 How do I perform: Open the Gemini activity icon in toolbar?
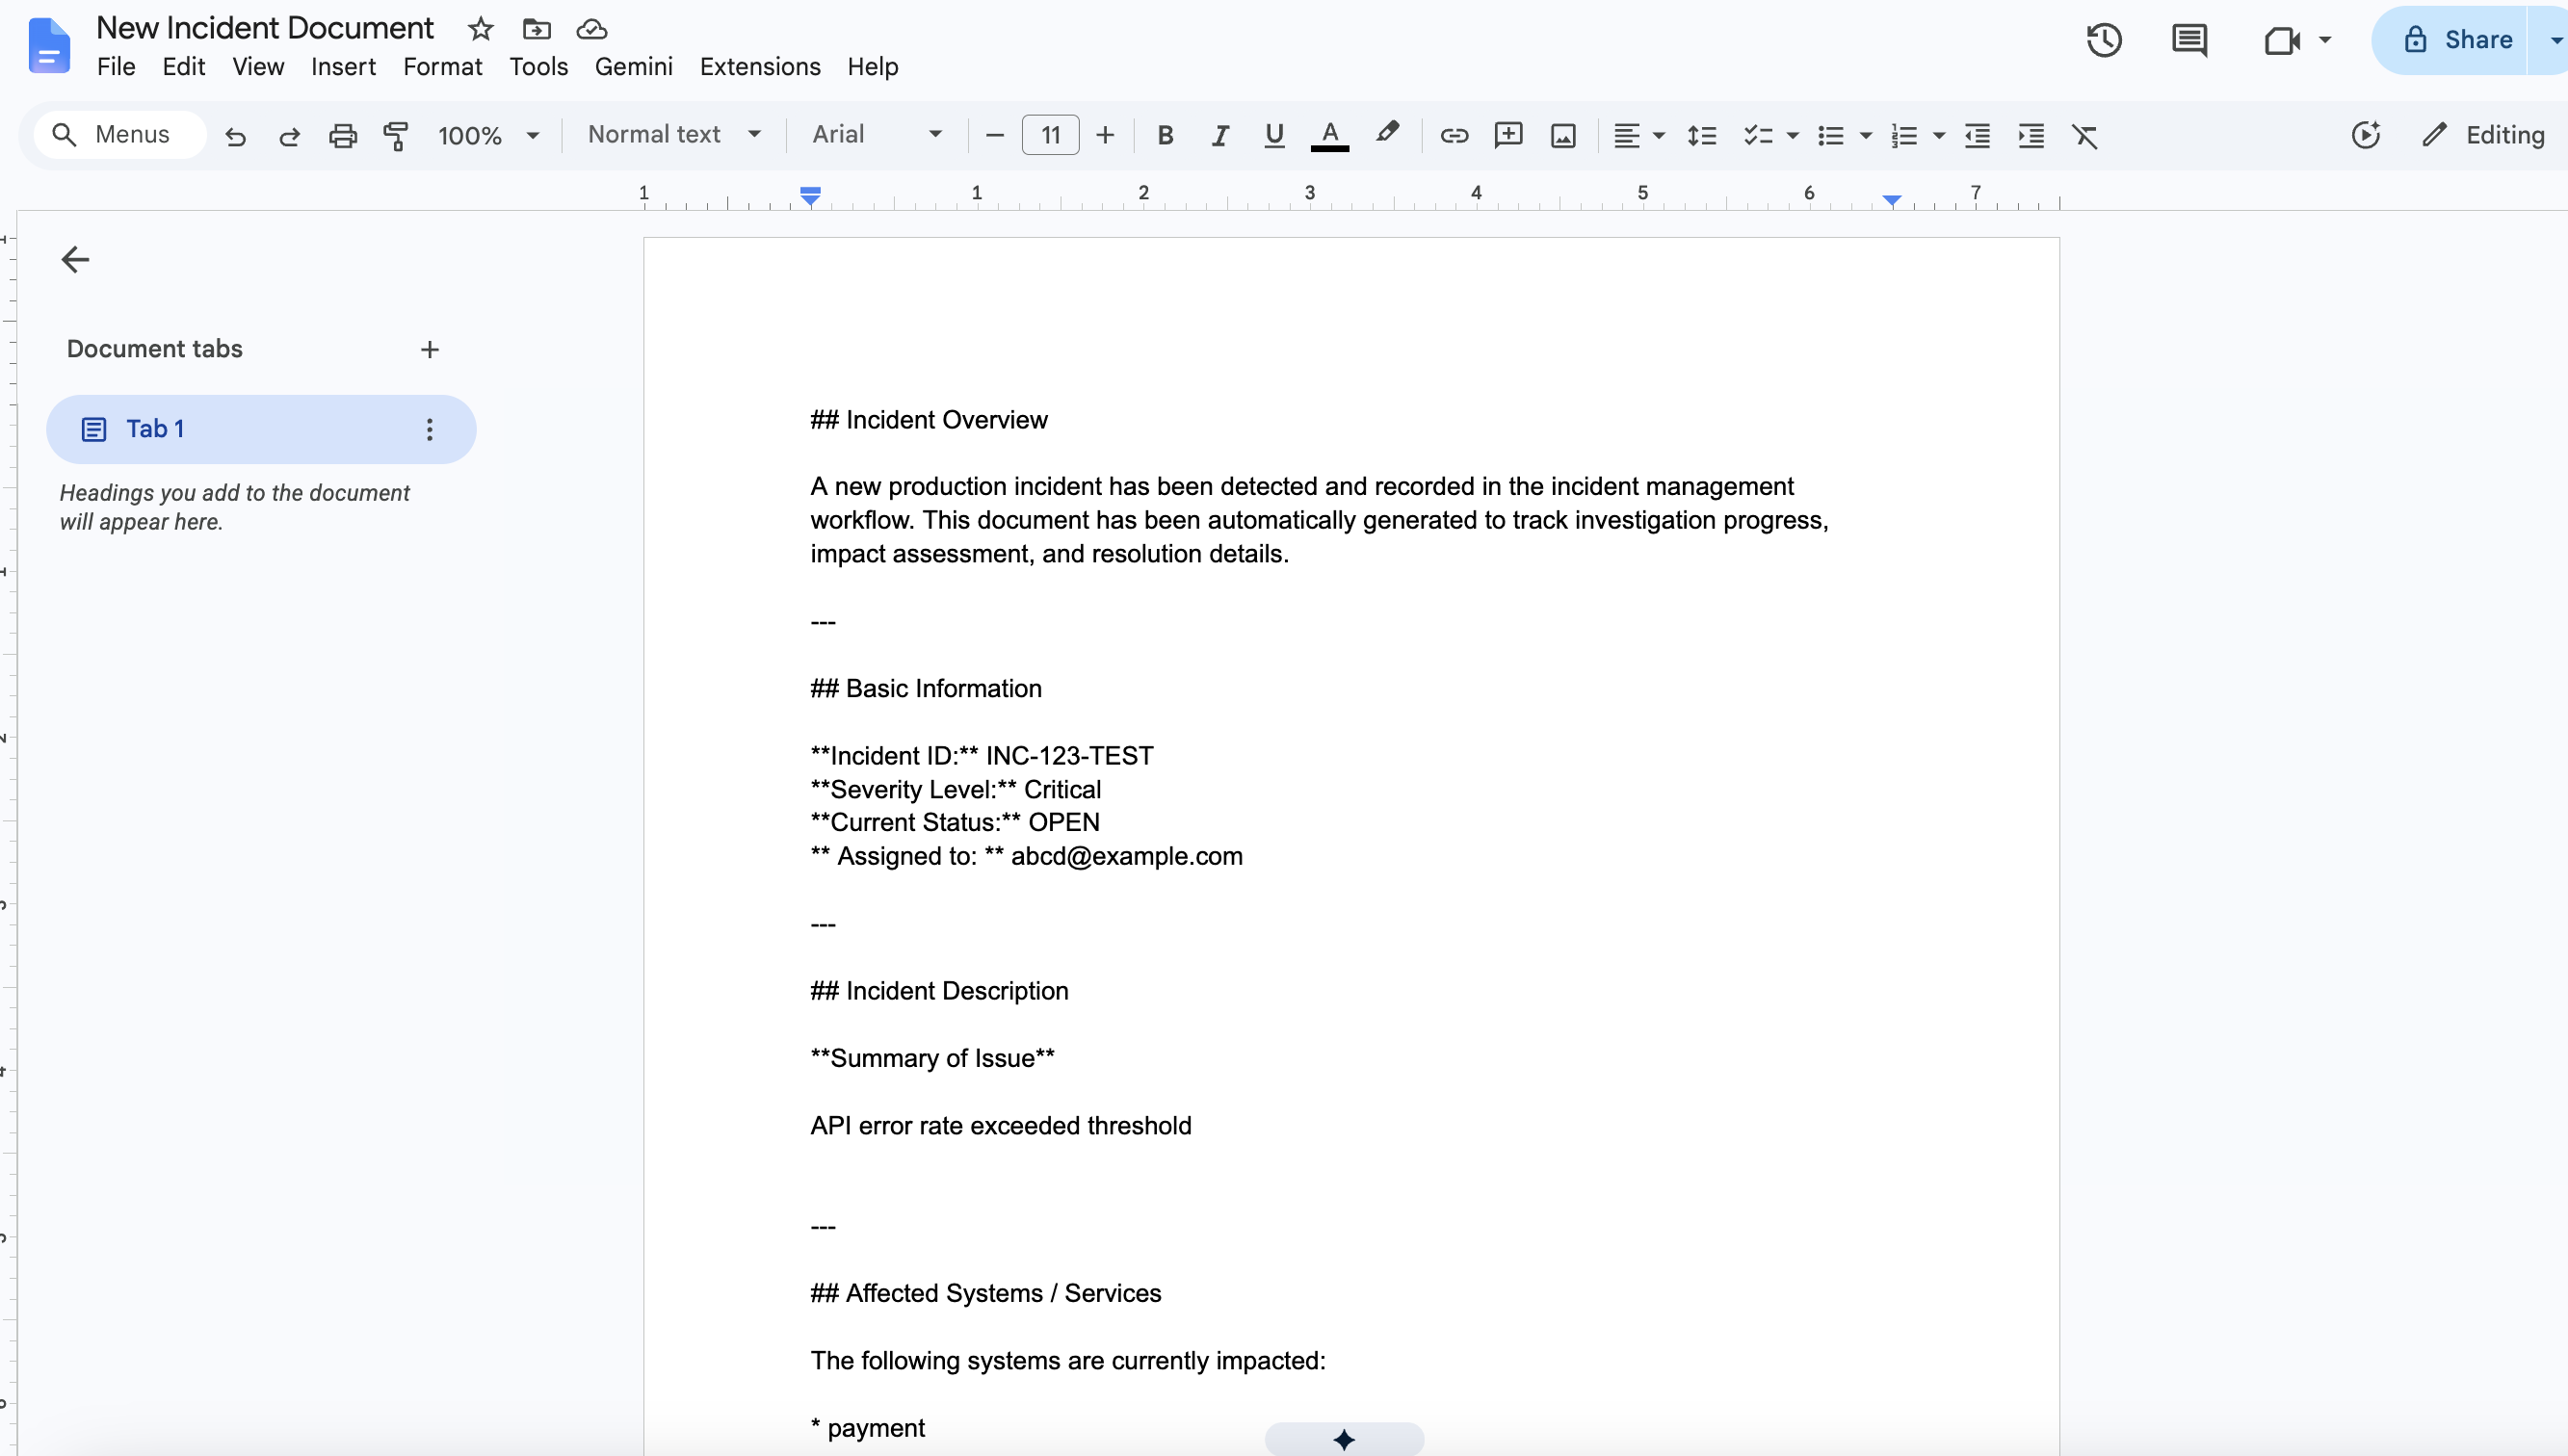[2365, 135]
